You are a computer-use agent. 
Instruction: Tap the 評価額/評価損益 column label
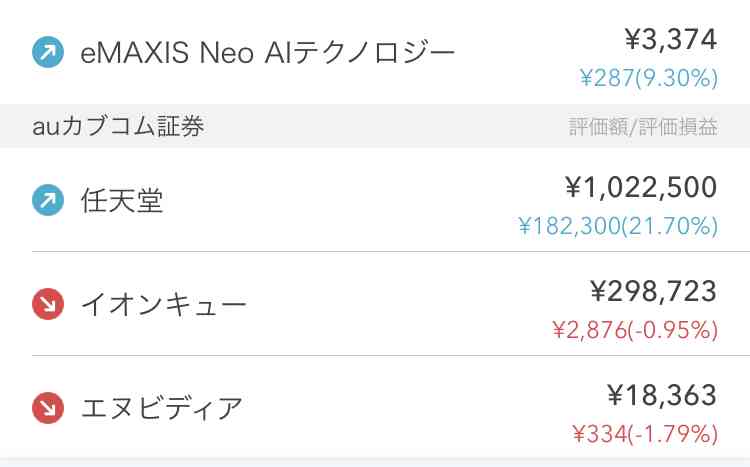643,127
